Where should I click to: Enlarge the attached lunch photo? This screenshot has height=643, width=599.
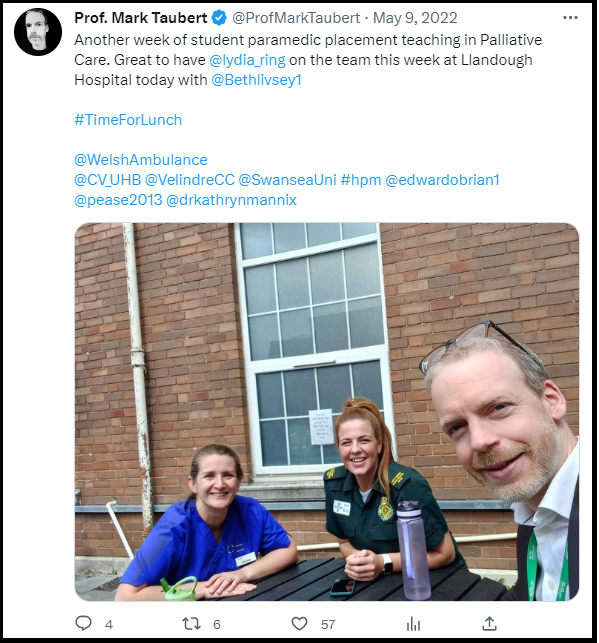327,412
